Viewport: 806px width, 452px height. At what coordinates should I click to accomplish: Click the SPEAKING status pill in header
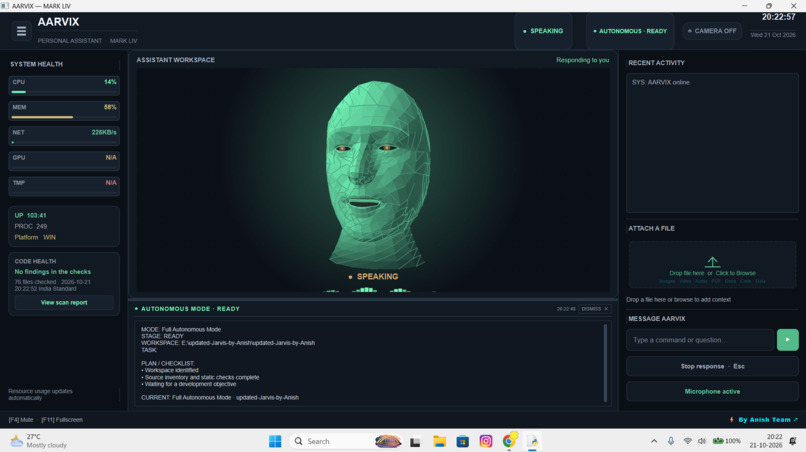click(x=543, y=31)
